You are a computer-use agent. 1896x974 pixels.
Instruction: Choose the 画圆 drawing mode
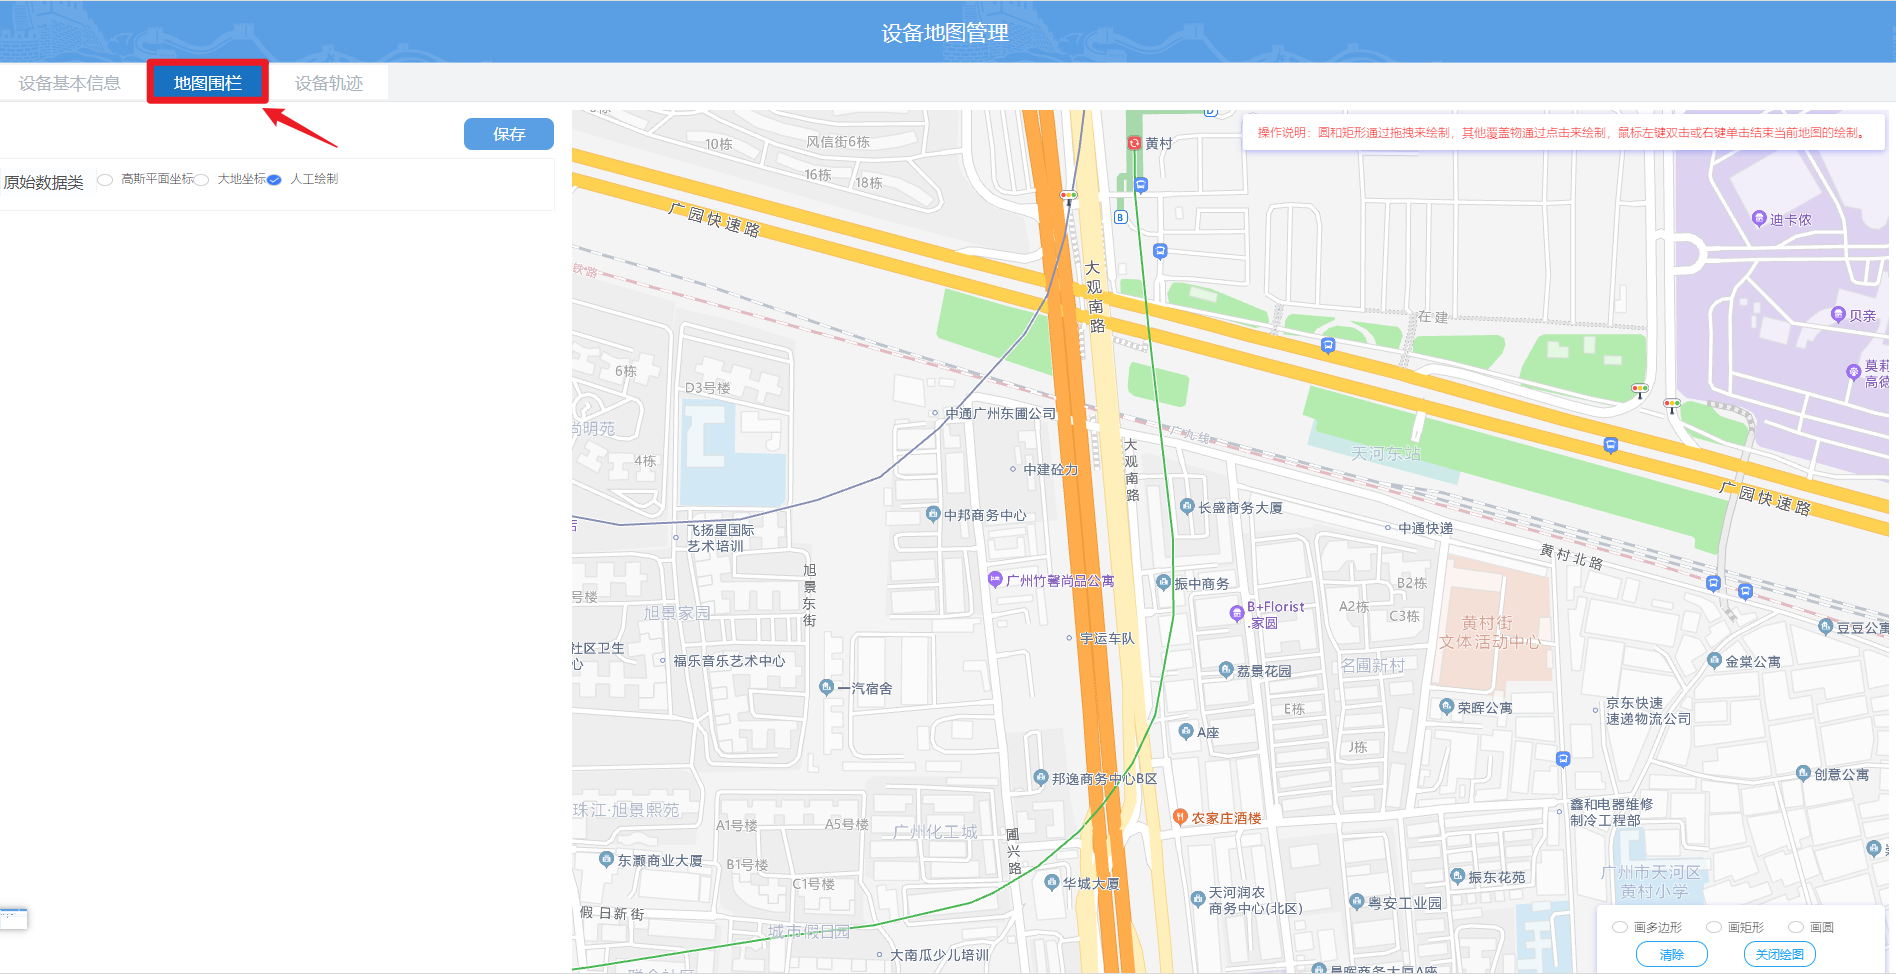[x=1796, y=927]
